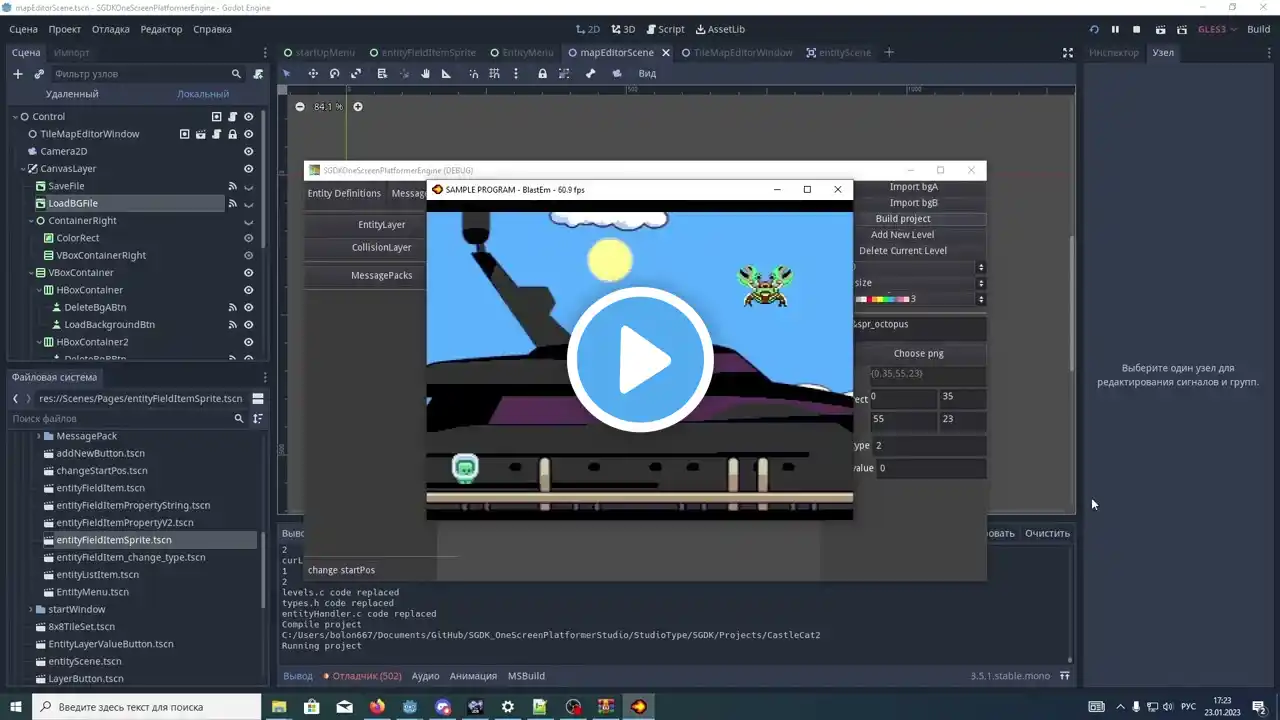This screenshot has width=1280, height=720.
Task: Choose the Scale Mode tool
Action: (x=356, y=73)
